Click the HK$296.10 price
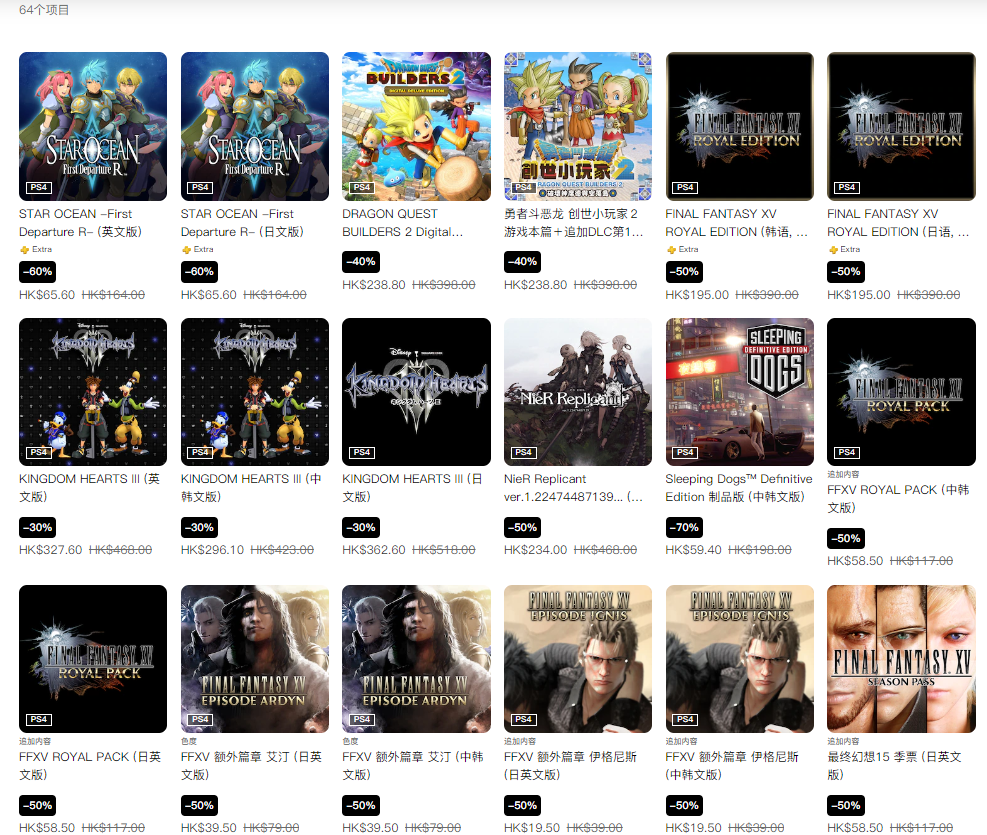 click(x=212, y=550)
